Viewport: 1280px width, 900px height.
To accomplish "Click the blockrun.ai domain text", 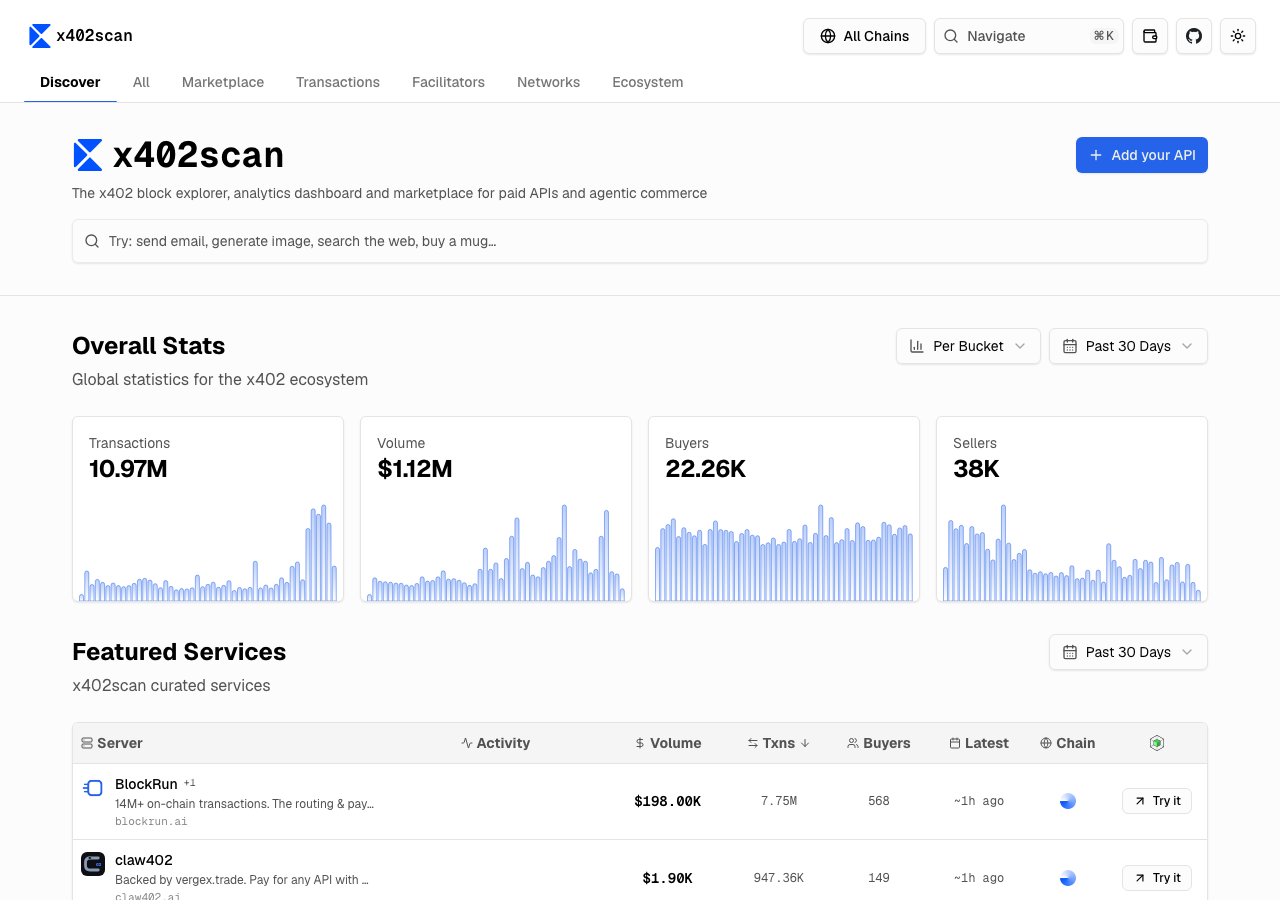I will (151, 822).
